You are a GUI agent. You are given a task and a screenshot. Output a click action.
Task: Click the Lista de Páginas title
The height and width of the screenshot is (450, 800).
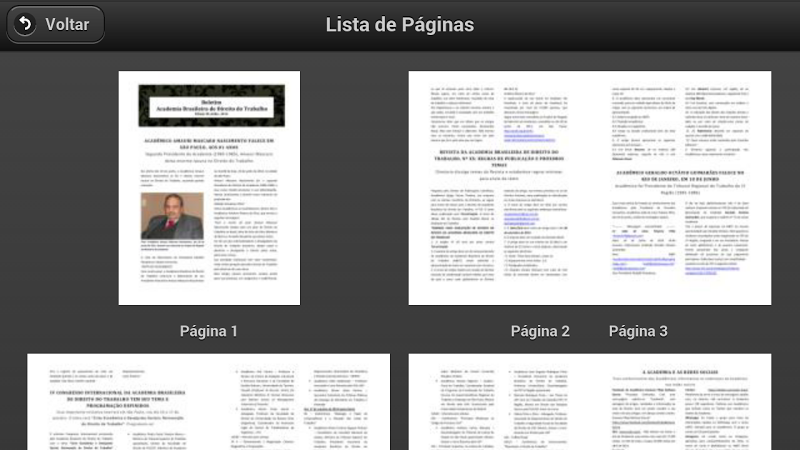pos(400,24)
